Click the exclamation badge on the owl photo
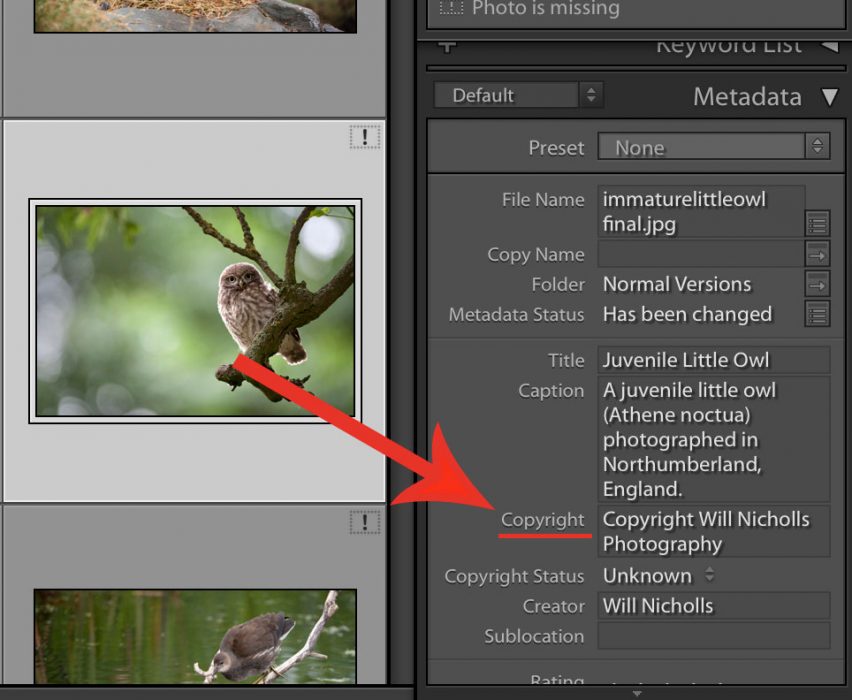The width and height of the screenshot is (852, 700). pos(365,139)
